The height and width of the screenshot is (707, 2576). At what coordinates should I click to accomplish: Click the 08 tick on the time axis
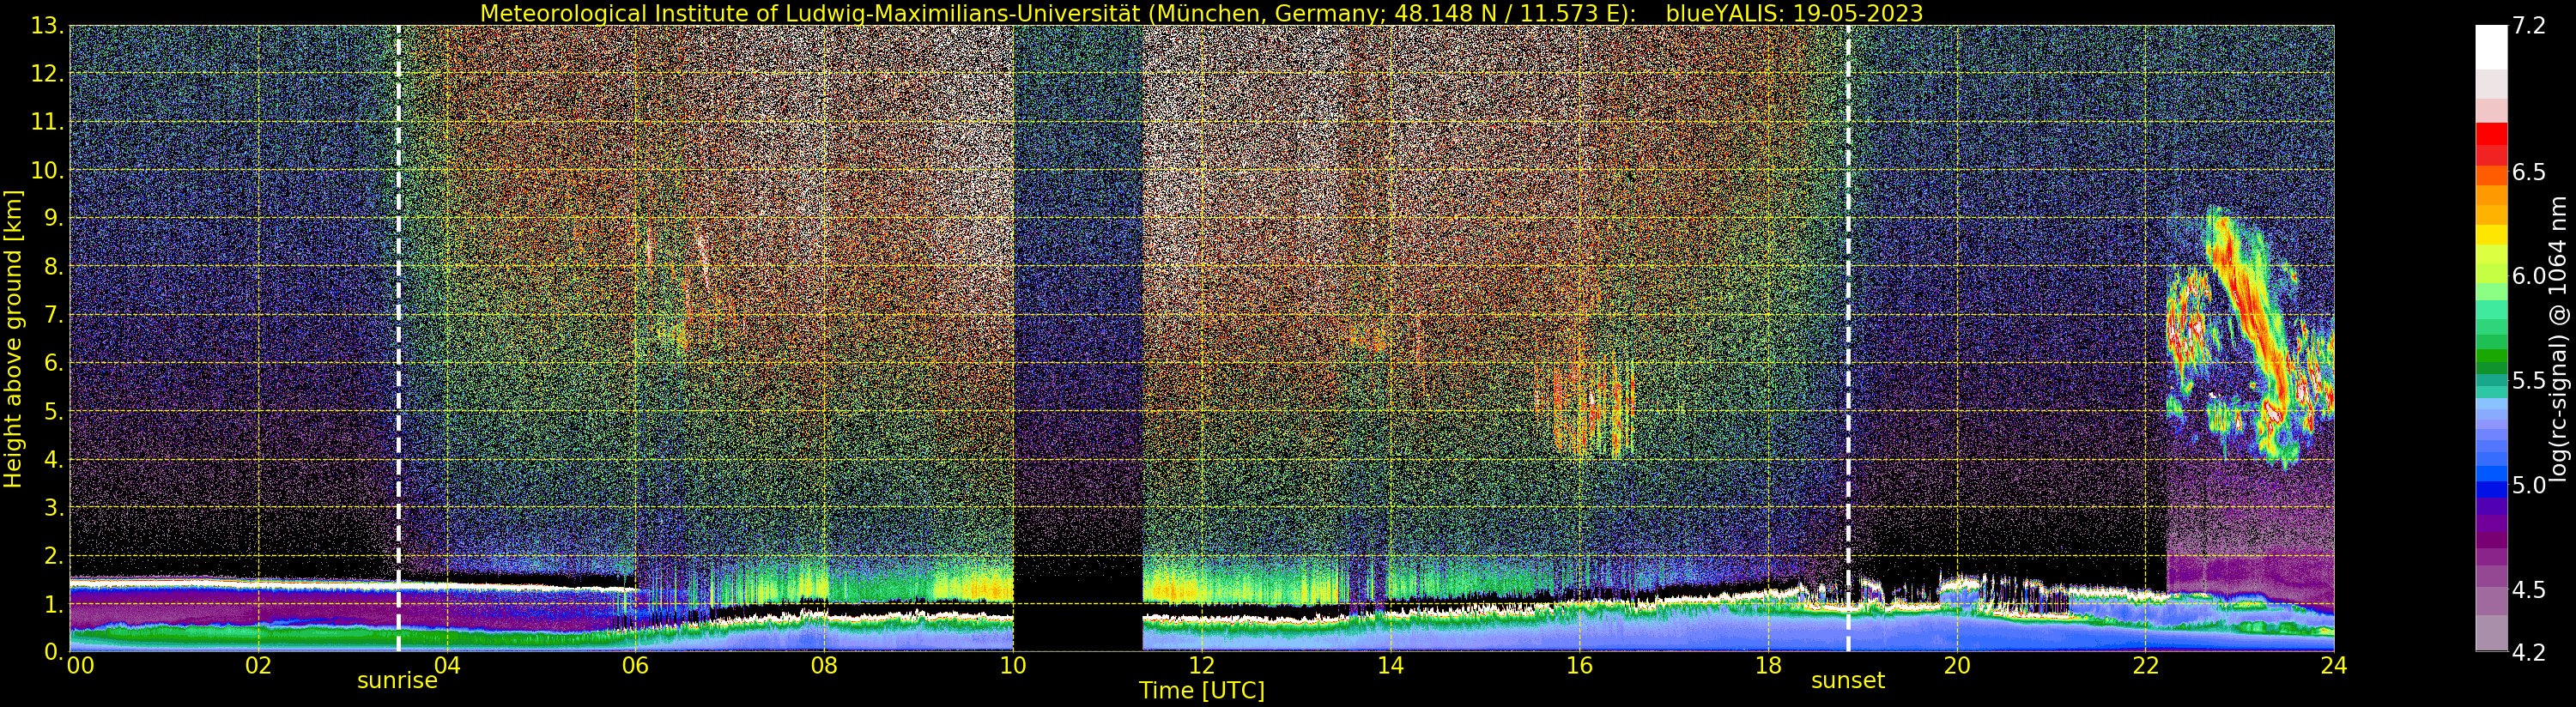[824, 666]
